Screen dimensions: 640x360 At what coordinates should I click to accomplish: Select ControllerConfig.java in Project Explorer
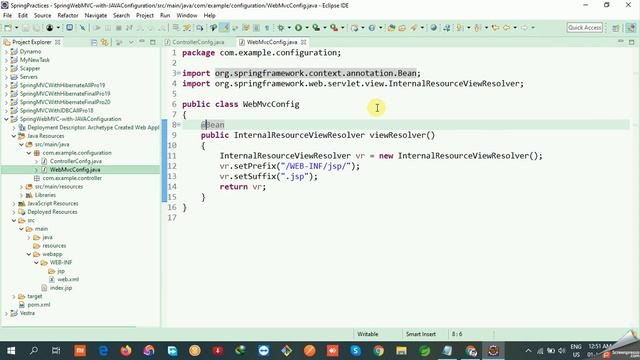[76, 161]
